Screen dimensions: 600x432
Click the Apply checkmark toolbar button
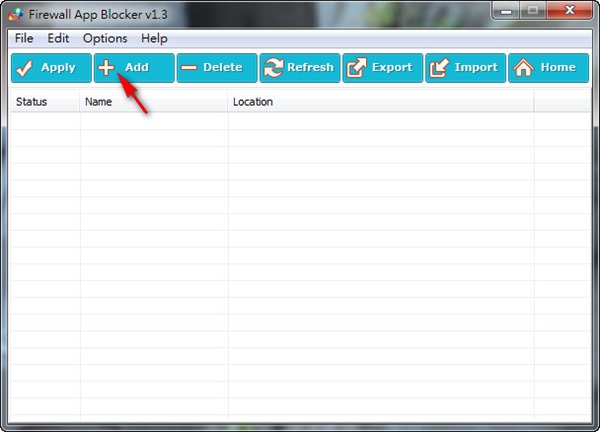point(51,68)
